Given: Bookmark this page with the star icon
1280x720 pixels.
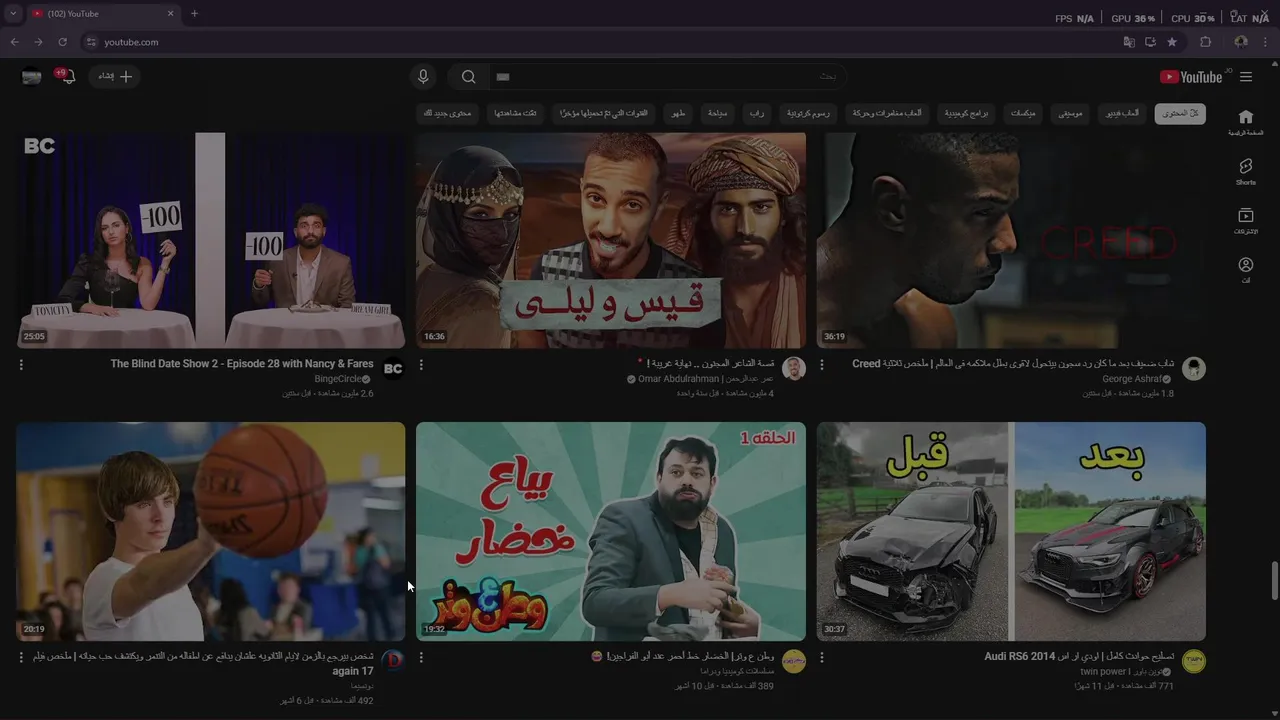Looking at the screenshot, I should [1172, 42].
